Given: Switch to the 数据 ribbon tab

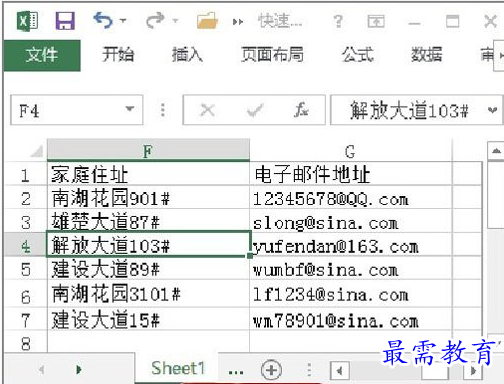Looking at the screenshot, I should (x=427, y=55).
